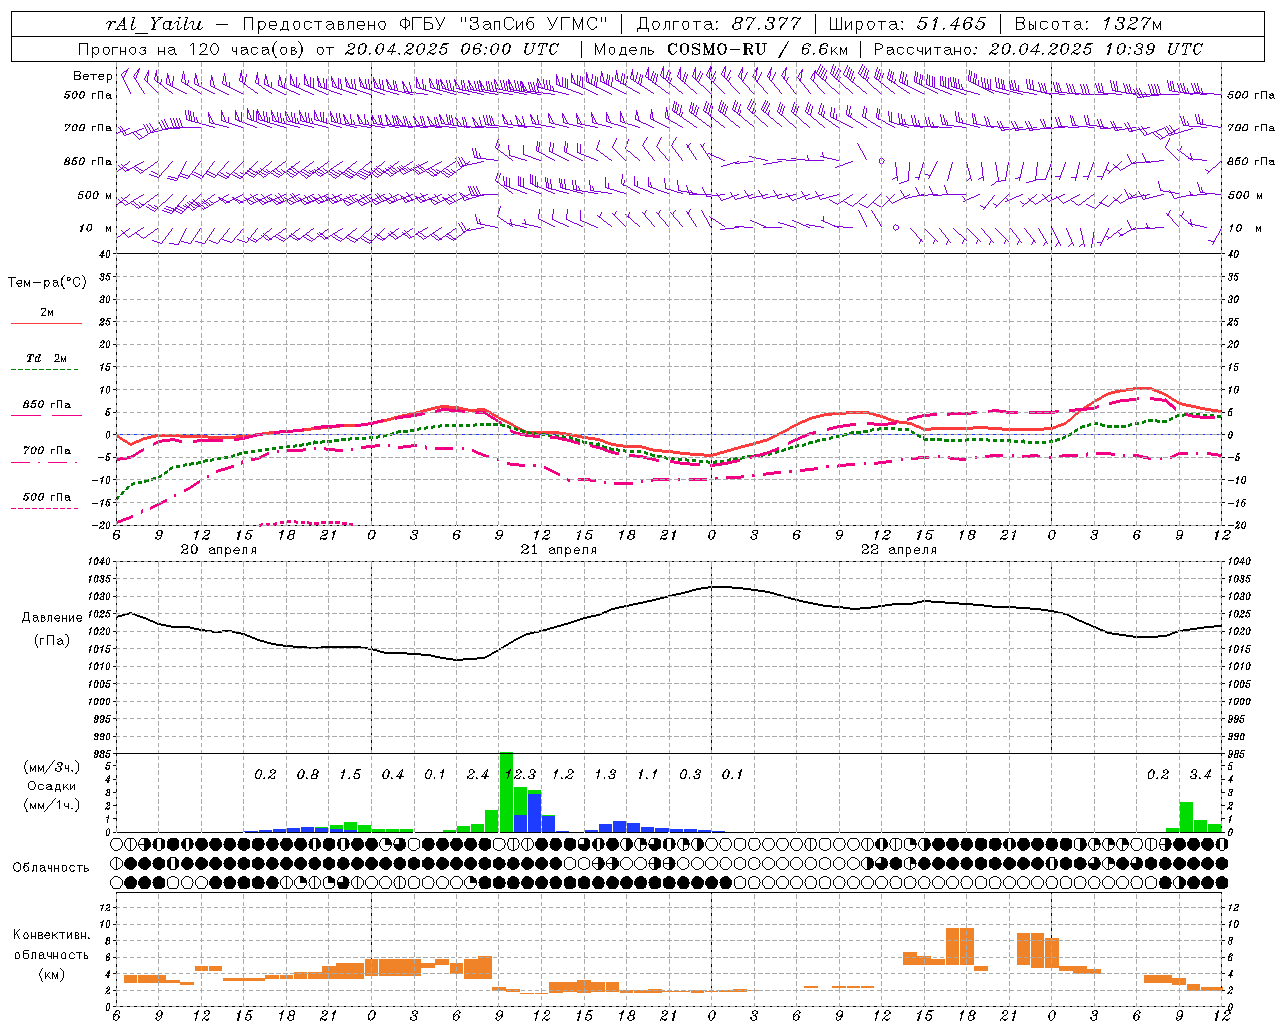Click the 'Облачность' cloud cover label
This screenshot has width=1280, height=1024.
pos(51,867)
